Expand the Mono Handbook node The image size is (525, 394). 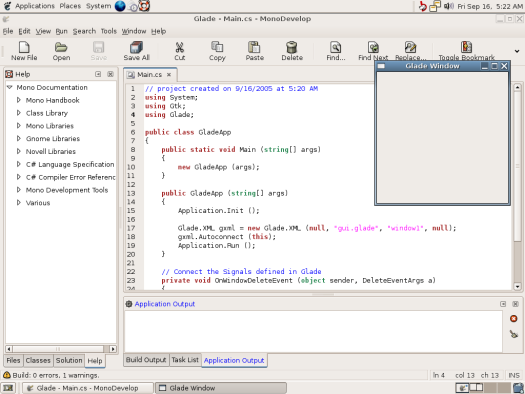(19, 100)
